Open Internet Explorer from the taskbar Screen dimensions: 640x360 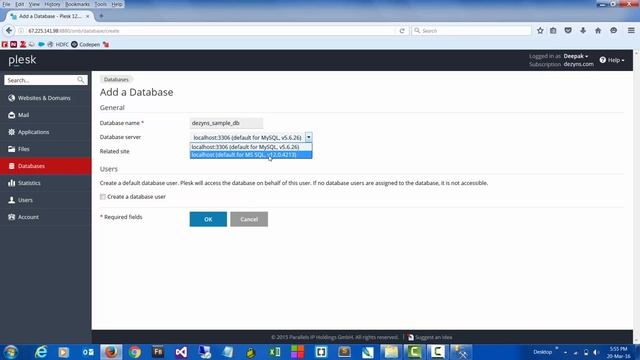tap(41, 352)
